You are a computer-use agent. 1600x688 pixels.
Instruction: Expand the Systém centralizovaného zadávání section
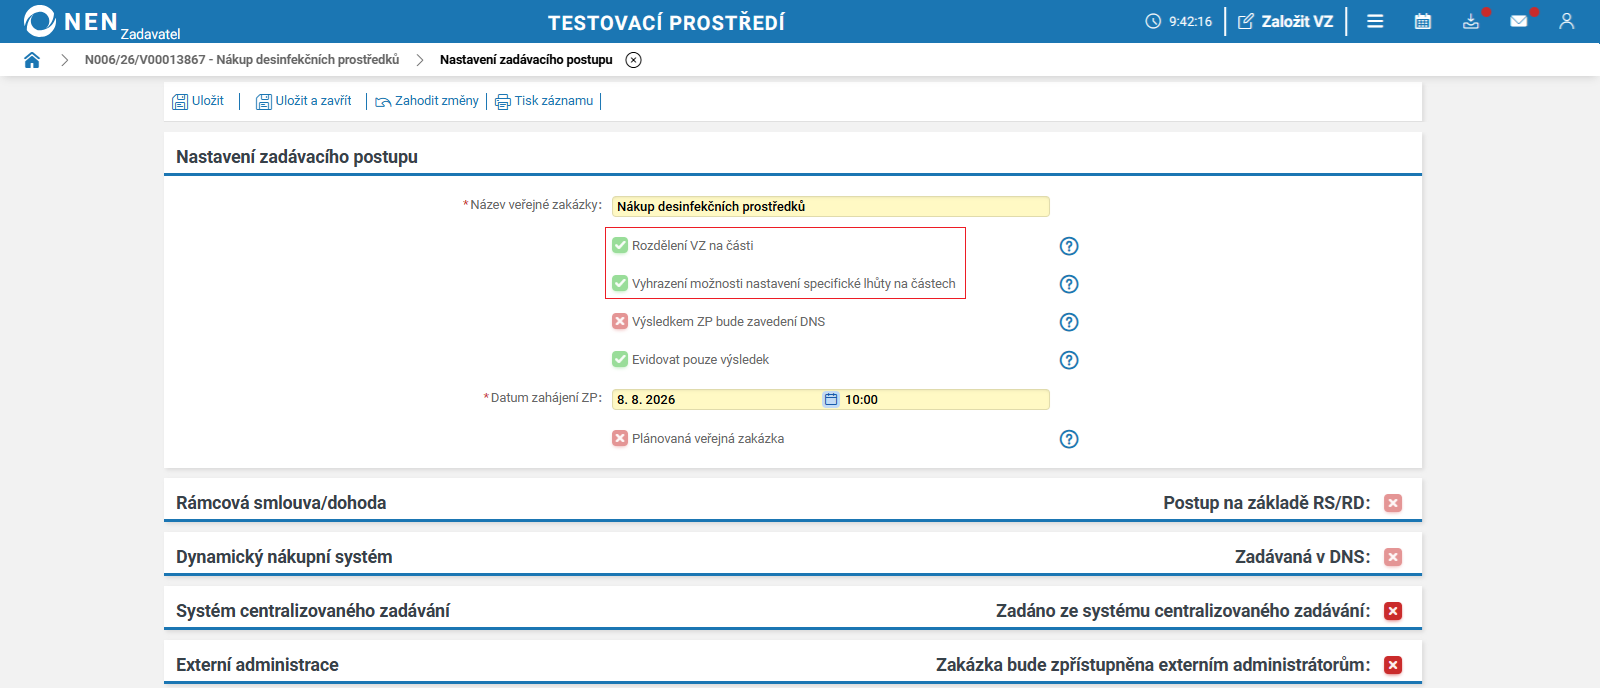pos(313,611)
